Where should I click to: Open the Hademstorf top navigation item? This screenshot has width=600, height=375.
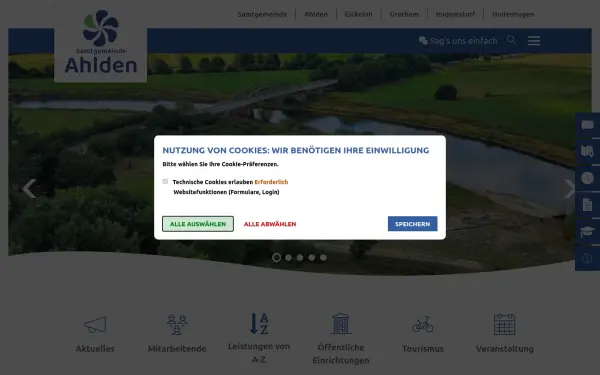pyautogui.click(x=455, y=14)
